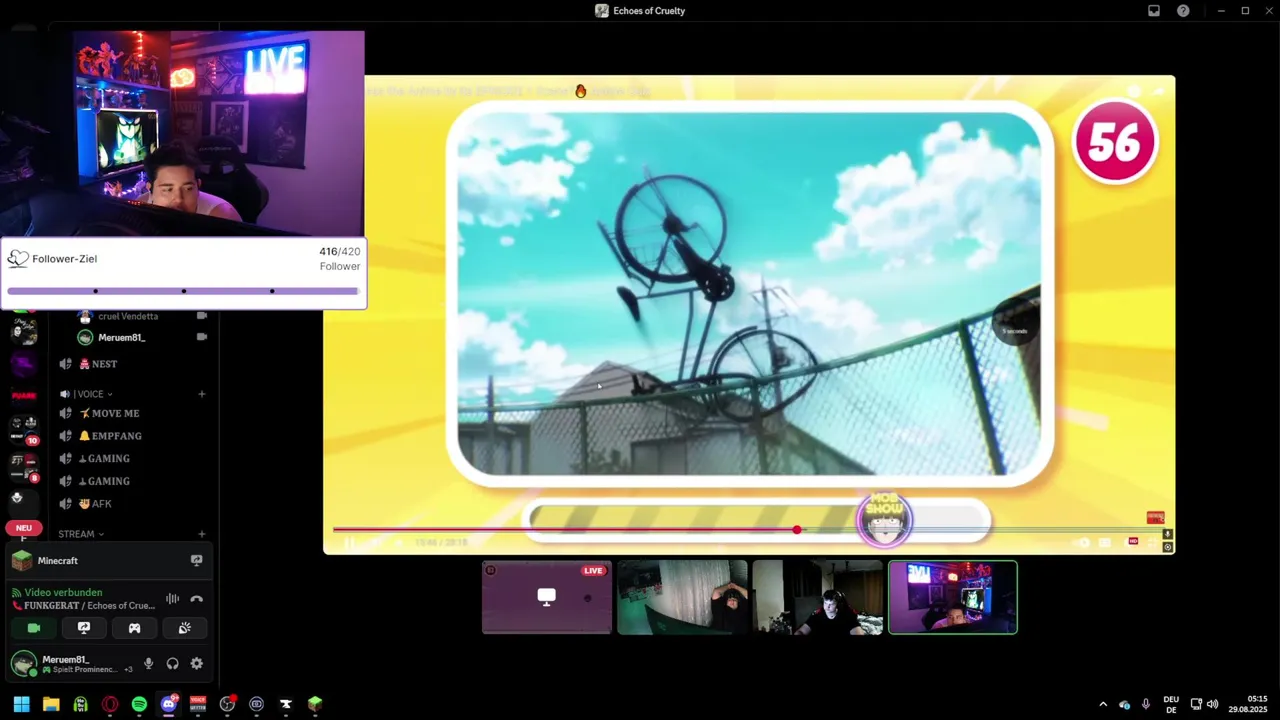Show hidden system tray icons

tap(1103, 704)
